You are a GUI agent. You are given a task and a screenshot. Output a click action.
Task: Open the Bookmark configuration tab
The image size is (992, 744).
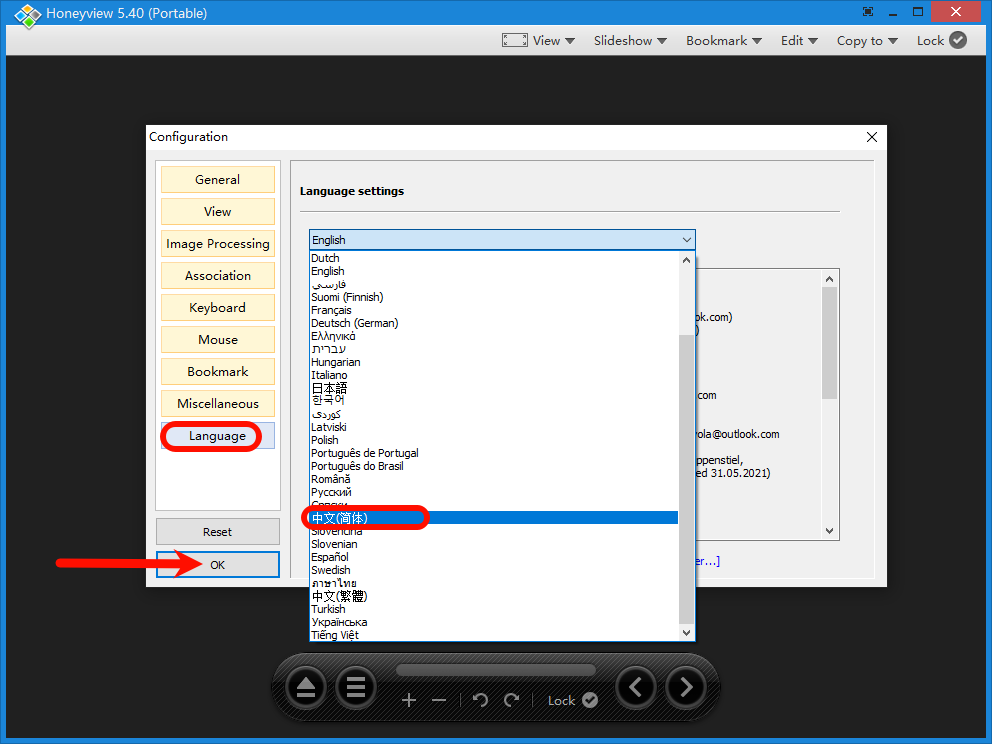(218, 371)
